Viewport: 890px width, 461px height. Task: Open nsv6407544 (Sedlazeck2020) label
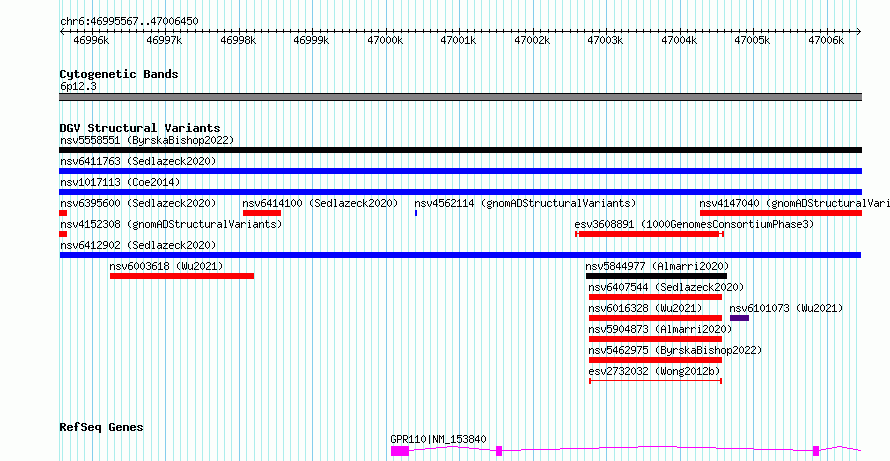point(666,287)
